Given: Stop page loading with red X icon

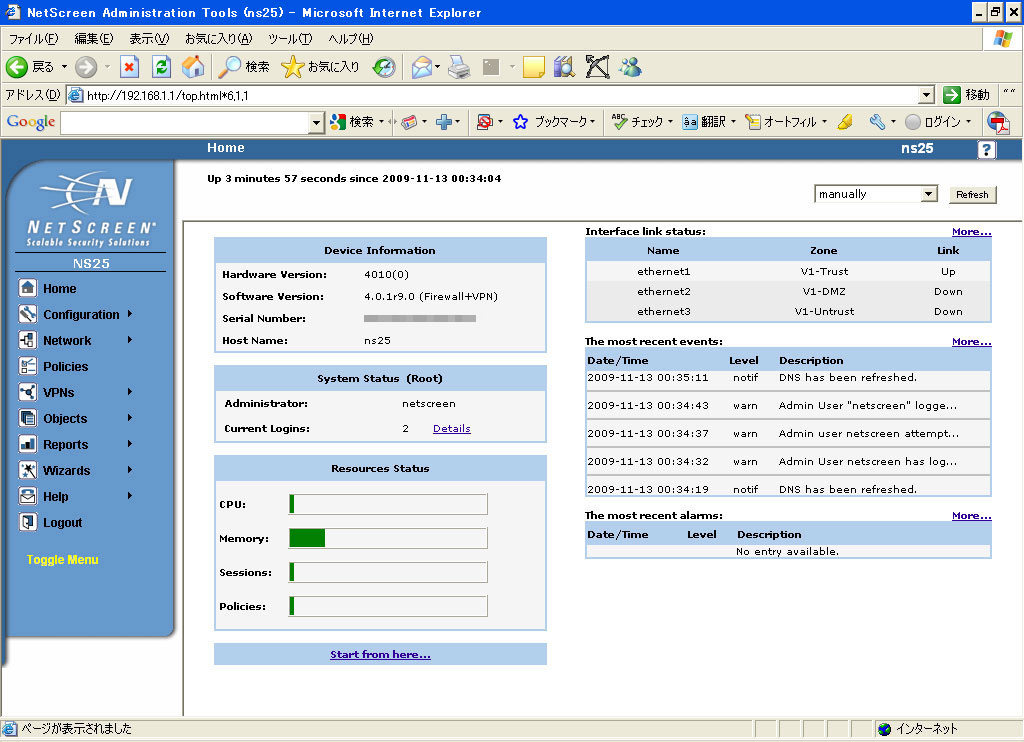Looking at the screenshot, I should click(129, 67).
